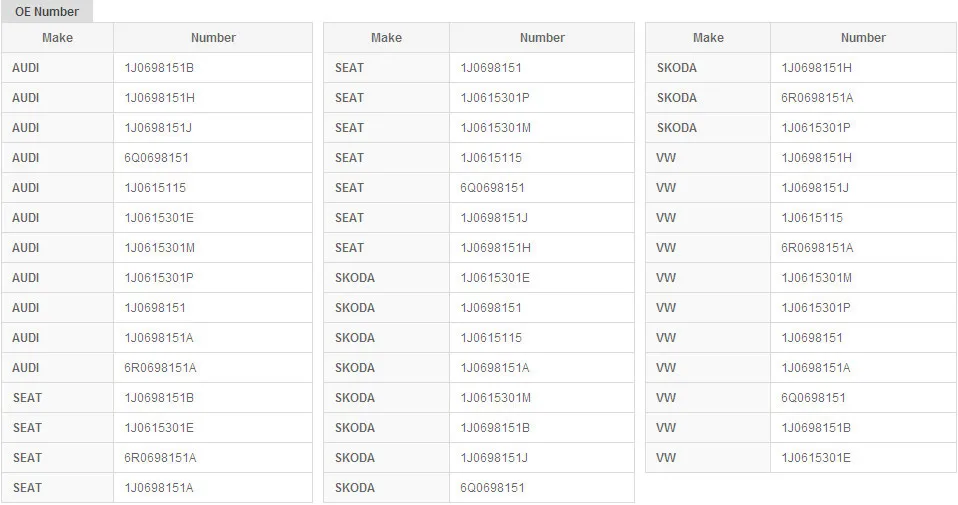Screen dimensions: 958x505
Task: Click the SKODA 6Q0698151 number cell
Action: [492, 488]
